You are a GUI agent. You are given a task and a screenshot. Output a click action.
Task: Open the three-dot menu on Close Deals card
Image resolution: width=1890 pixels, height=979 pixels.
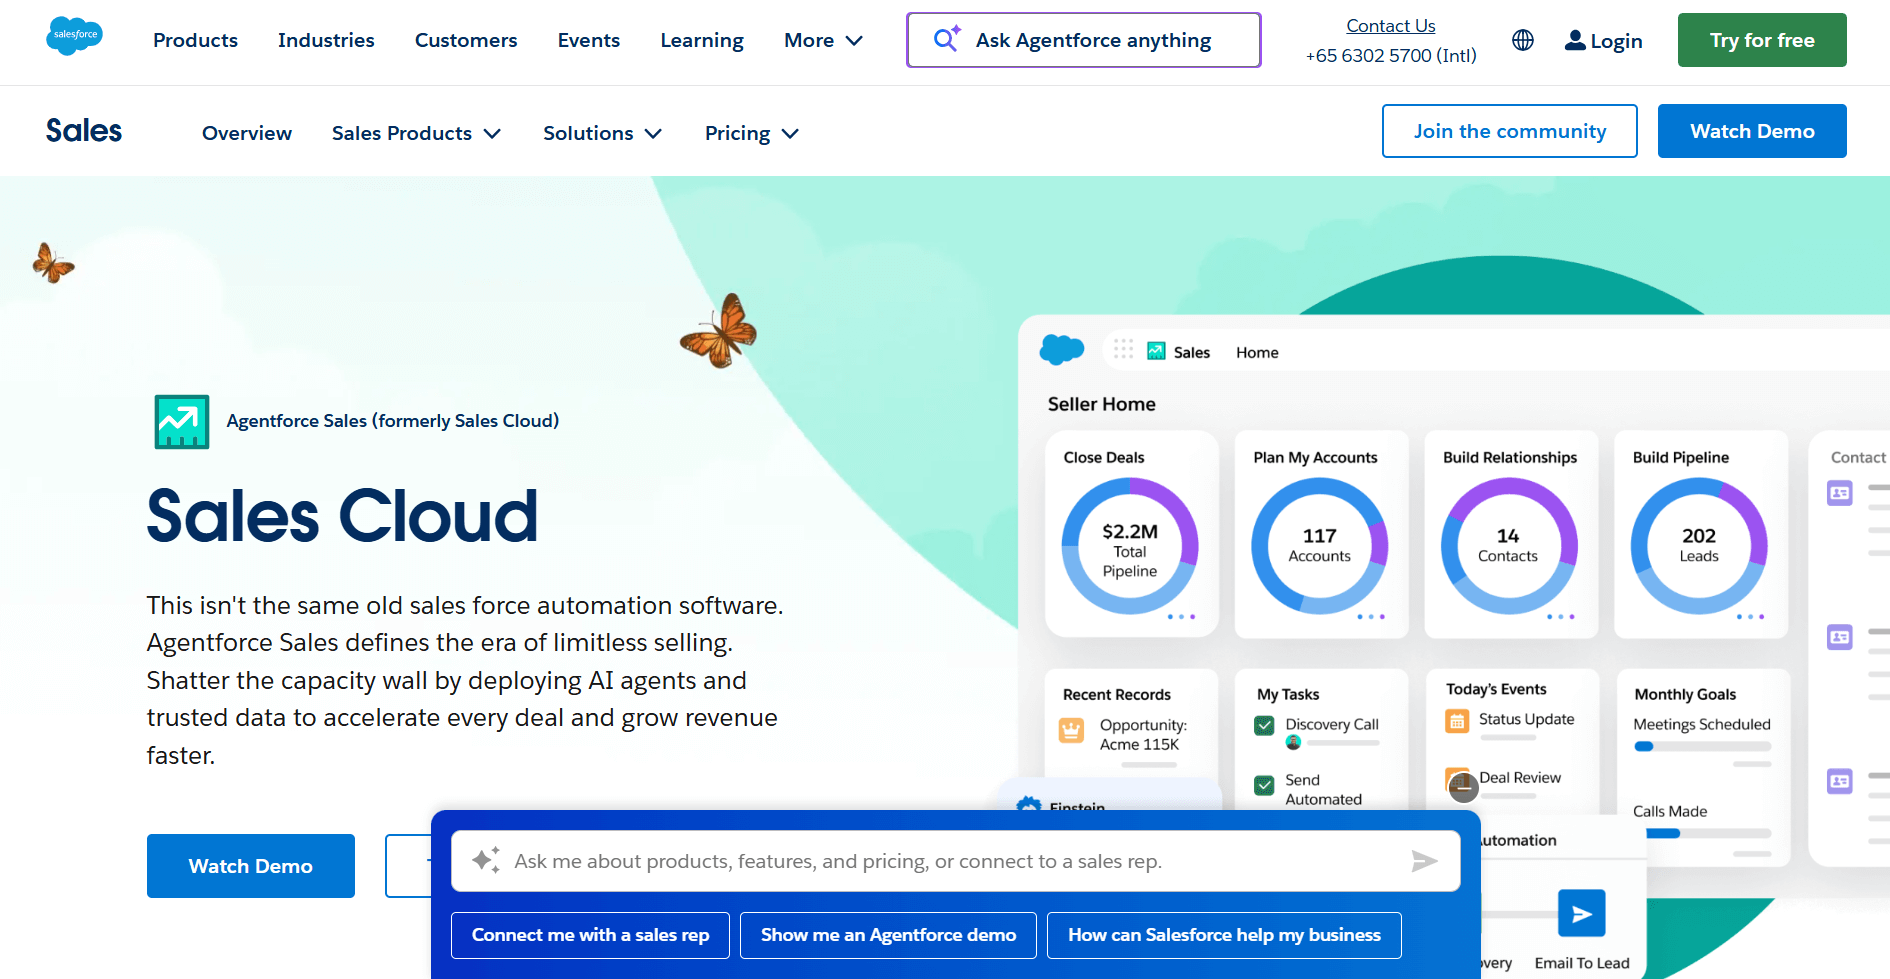(1181, 617)
